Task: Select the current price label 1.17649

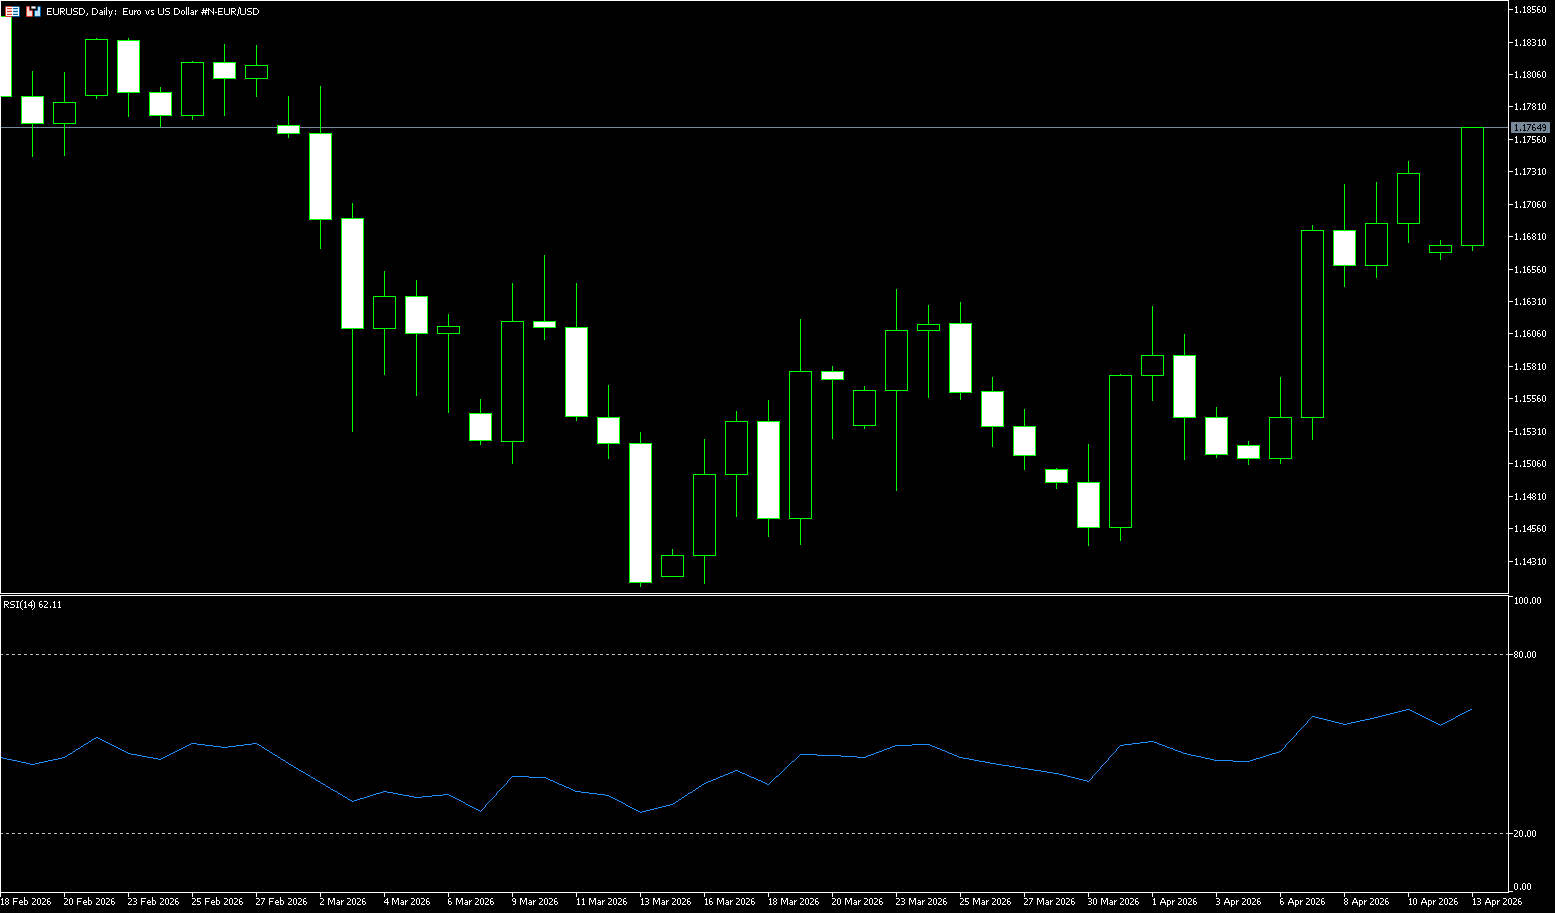Action: (1529, 128)
